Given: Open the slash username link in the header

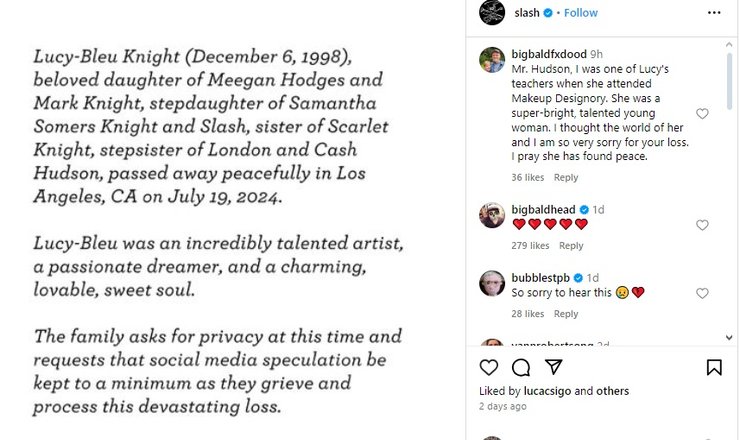Looking at the screenshot, I should [x=527, y=13].
